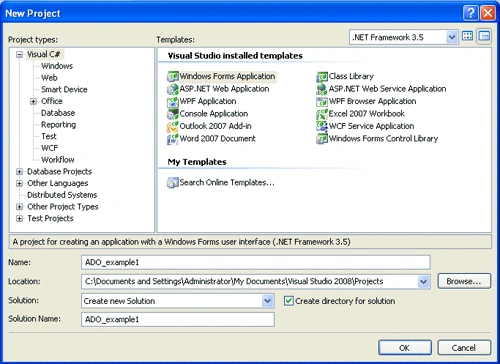Open the .NET Framework version dropdown

click(x=452, y=37)
